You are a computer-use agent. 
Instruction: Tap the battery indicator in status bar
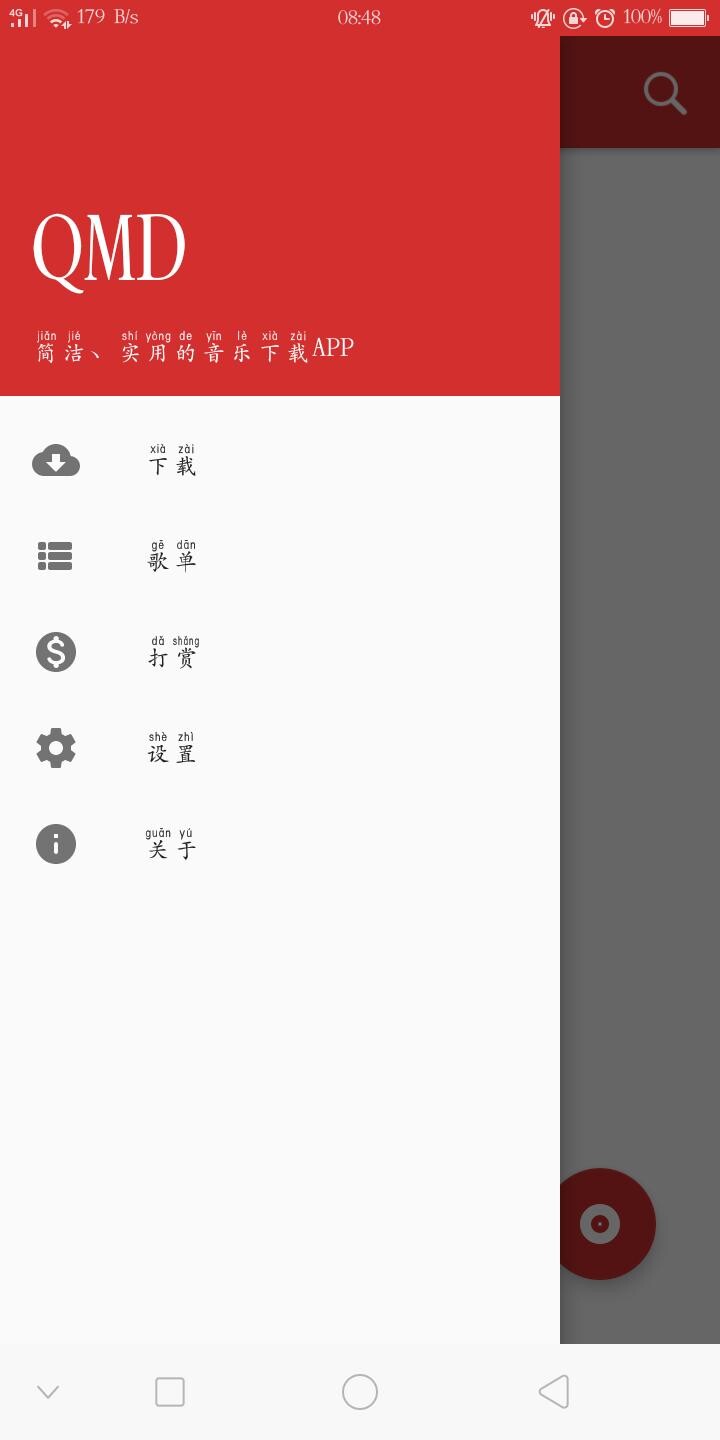tap(688, 17)
